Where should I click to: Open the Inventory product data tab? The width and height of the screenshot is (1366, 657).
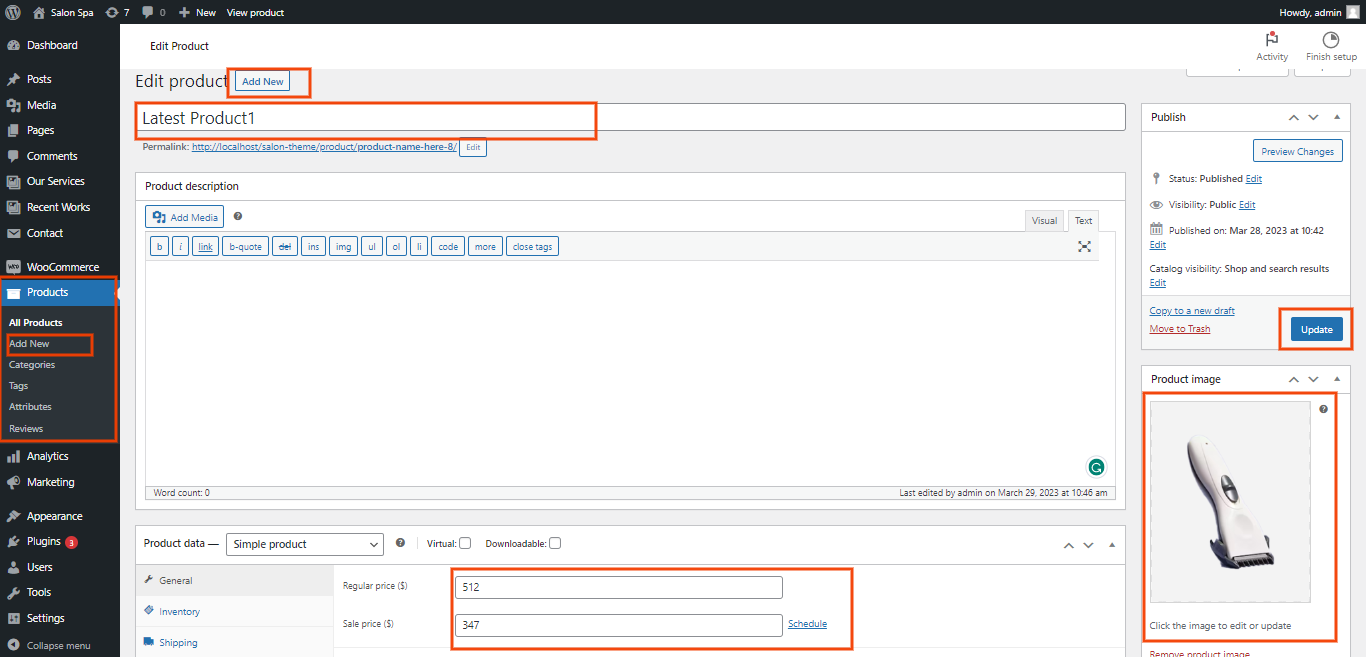click(x=179, y=611)
